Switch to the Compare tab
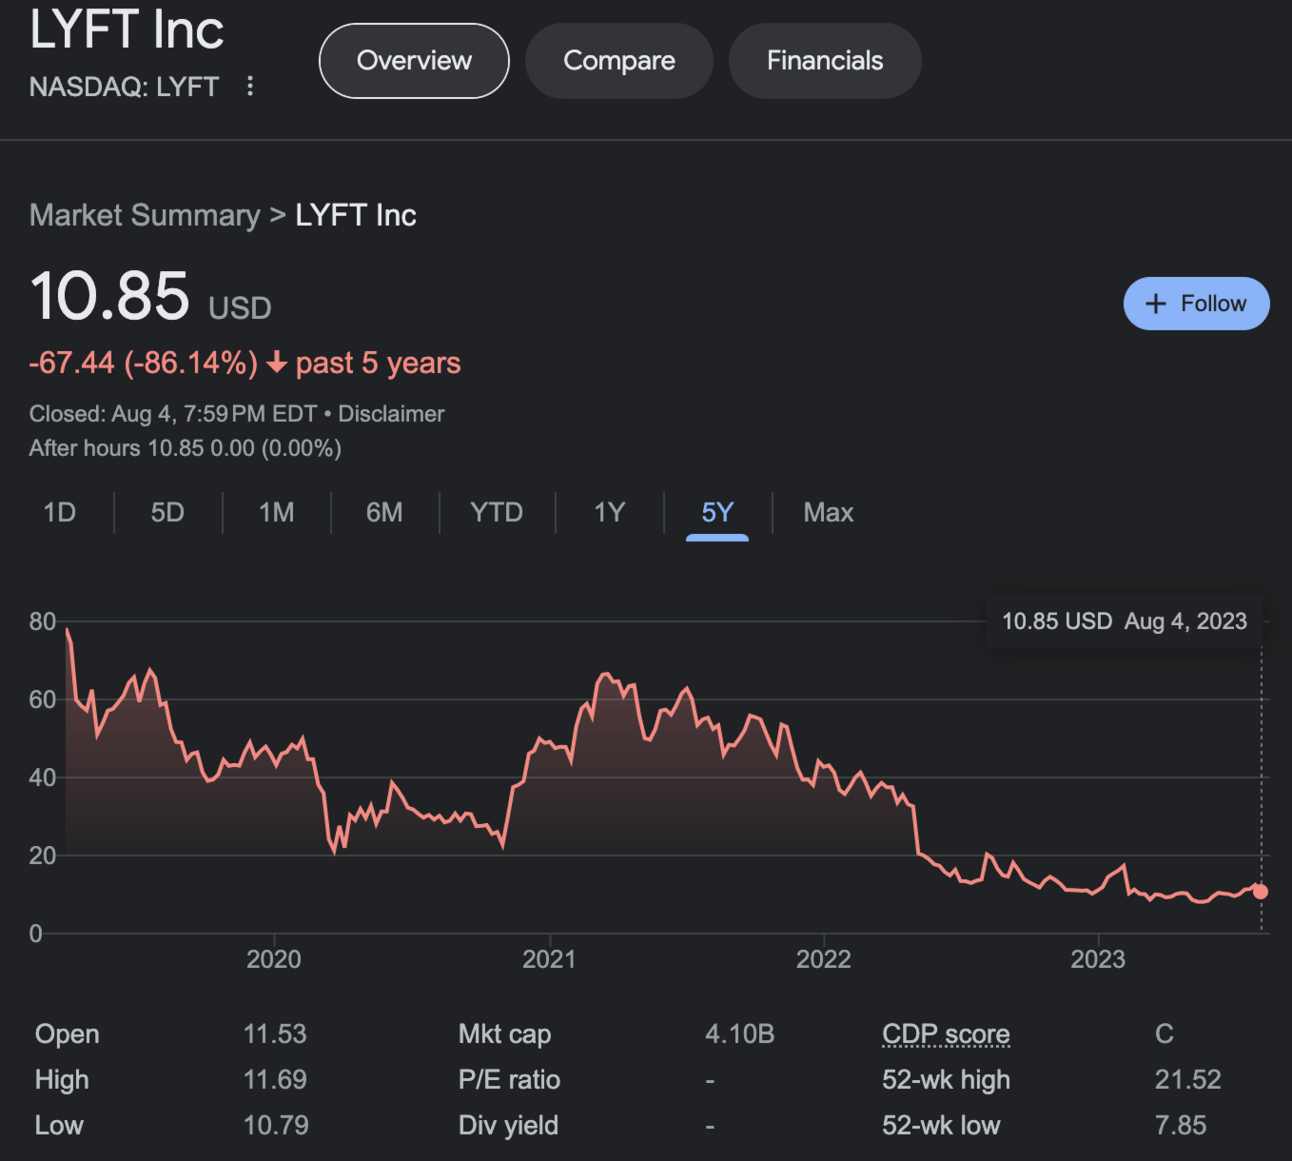This screenshot has height=1161, width=1292. 619,61
